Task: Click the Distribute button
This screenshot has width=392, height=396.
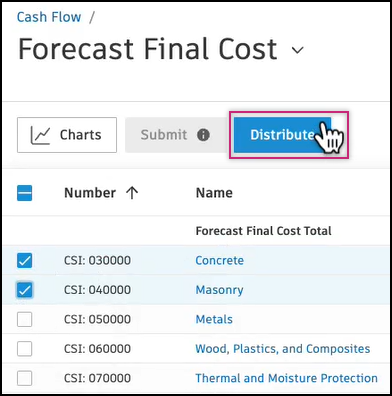Action: tap(282, 135)
